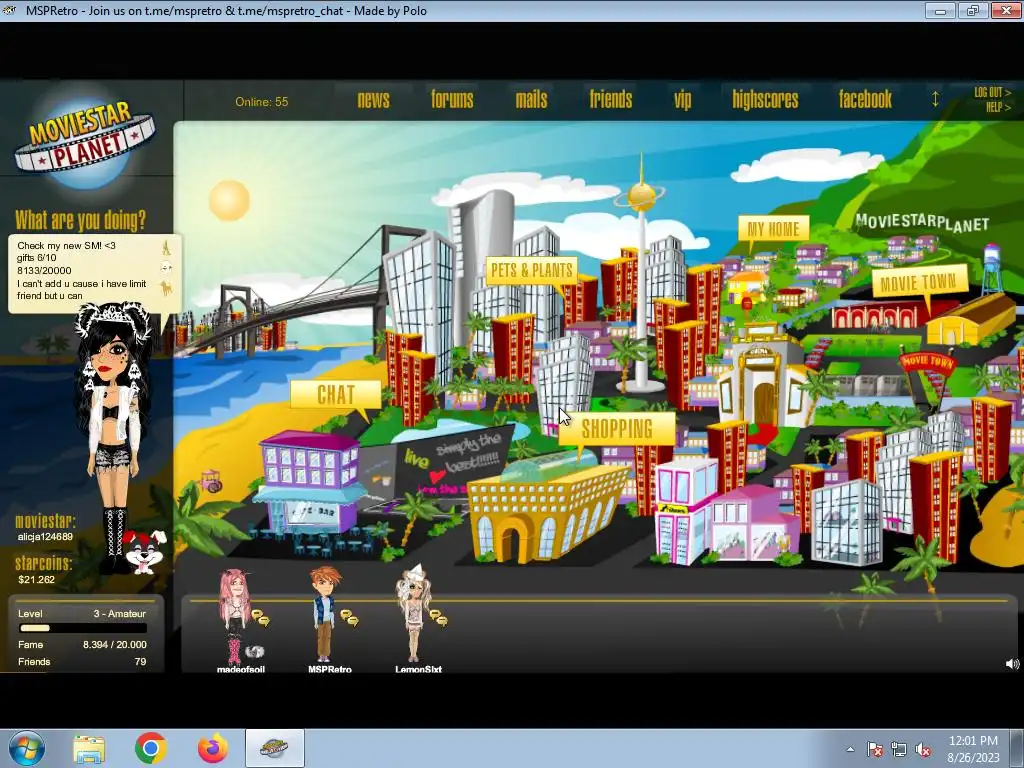This screenshot has height=768, width=1024.
Task: Launch Firefox from taskbar
Action: [x=213, y=748]
